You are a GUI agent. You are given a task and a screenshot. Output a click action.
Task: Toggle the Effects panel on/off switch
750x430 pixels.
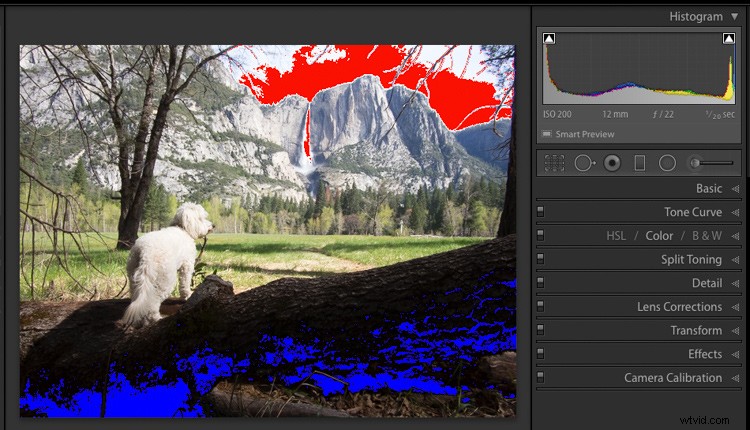(540, 353)
